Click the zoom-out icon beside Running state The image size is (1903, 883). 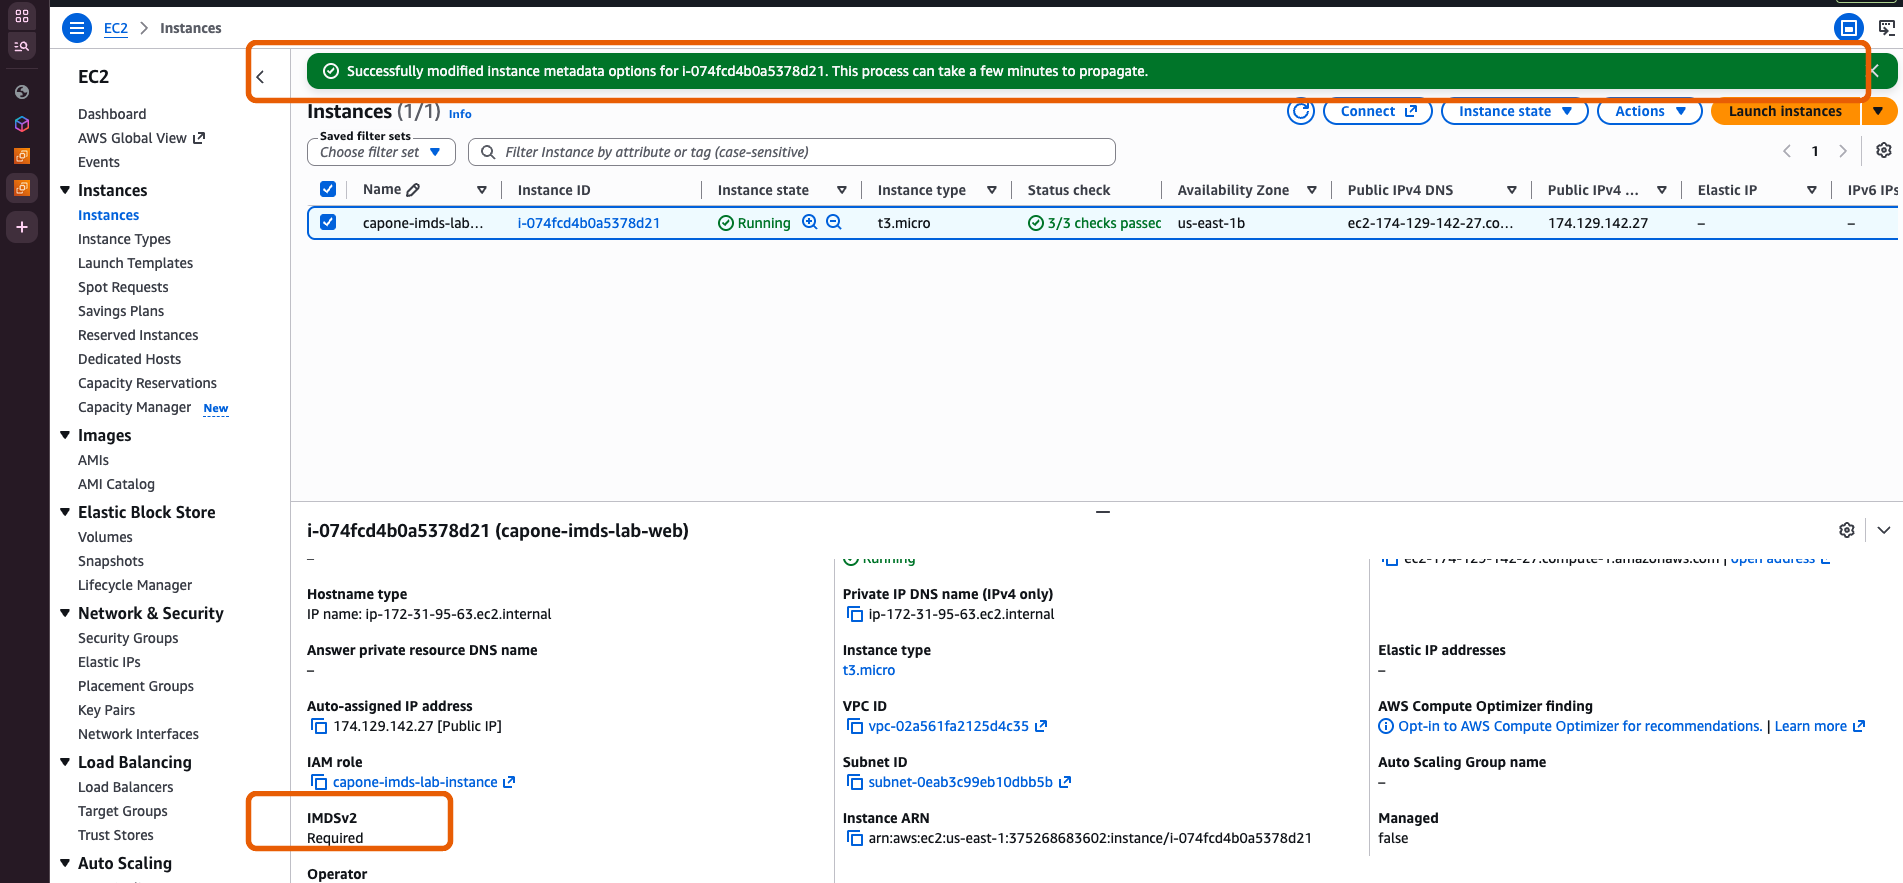(834, 222)
